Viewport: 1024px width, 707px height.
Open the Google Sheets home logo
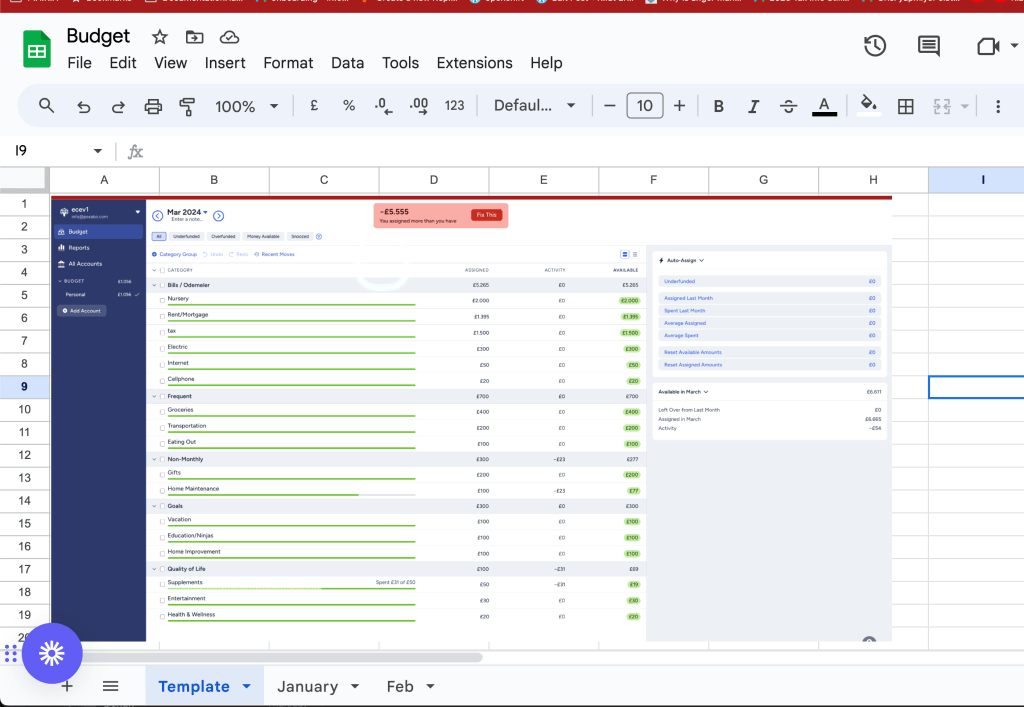pos(37,49)
